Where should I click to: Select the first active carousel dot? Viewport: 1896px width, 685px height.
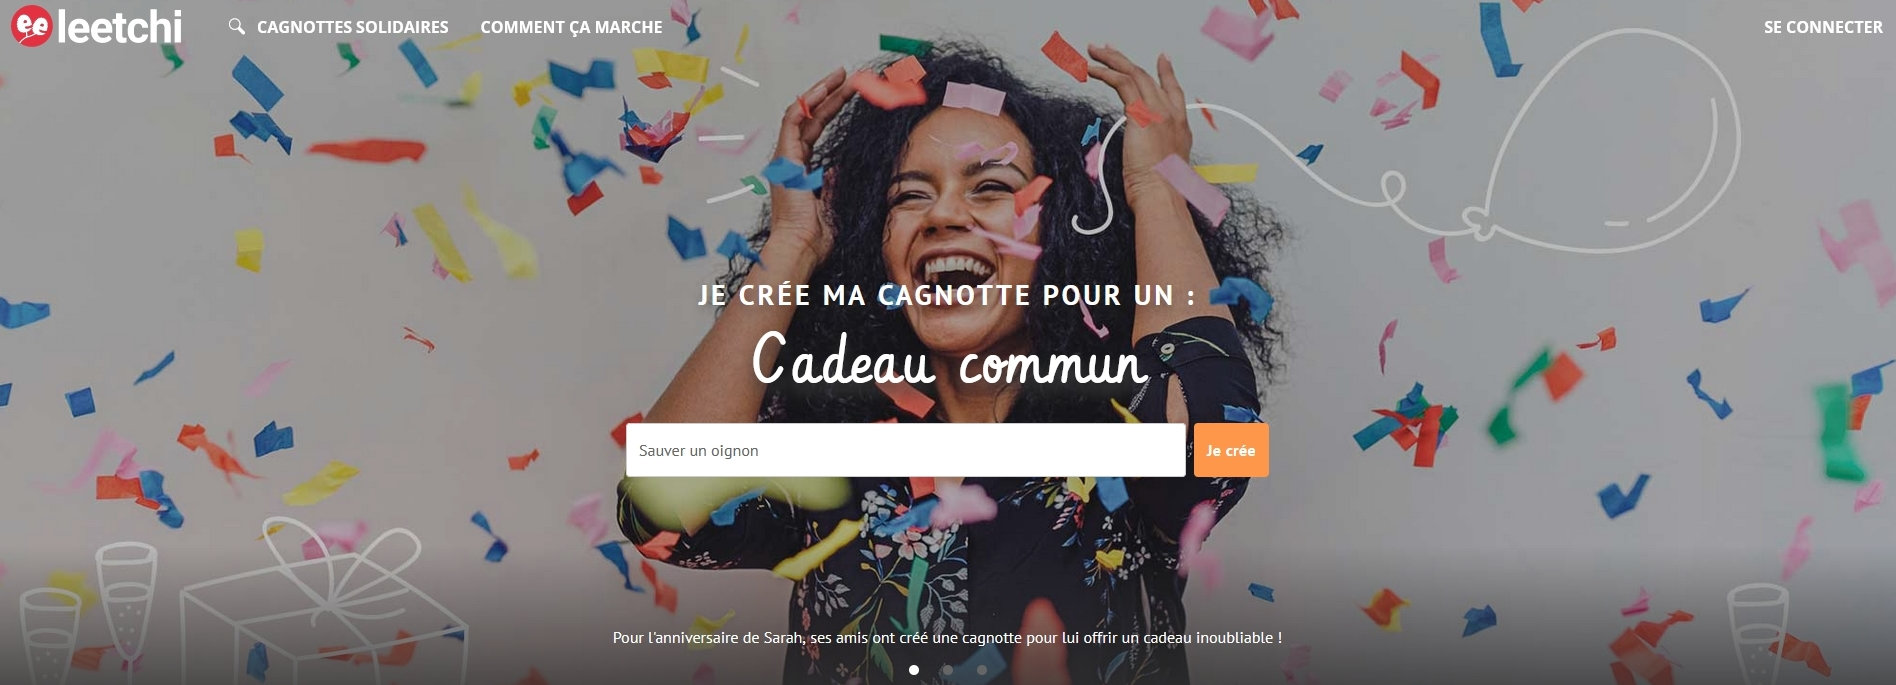tap(913, 670)
